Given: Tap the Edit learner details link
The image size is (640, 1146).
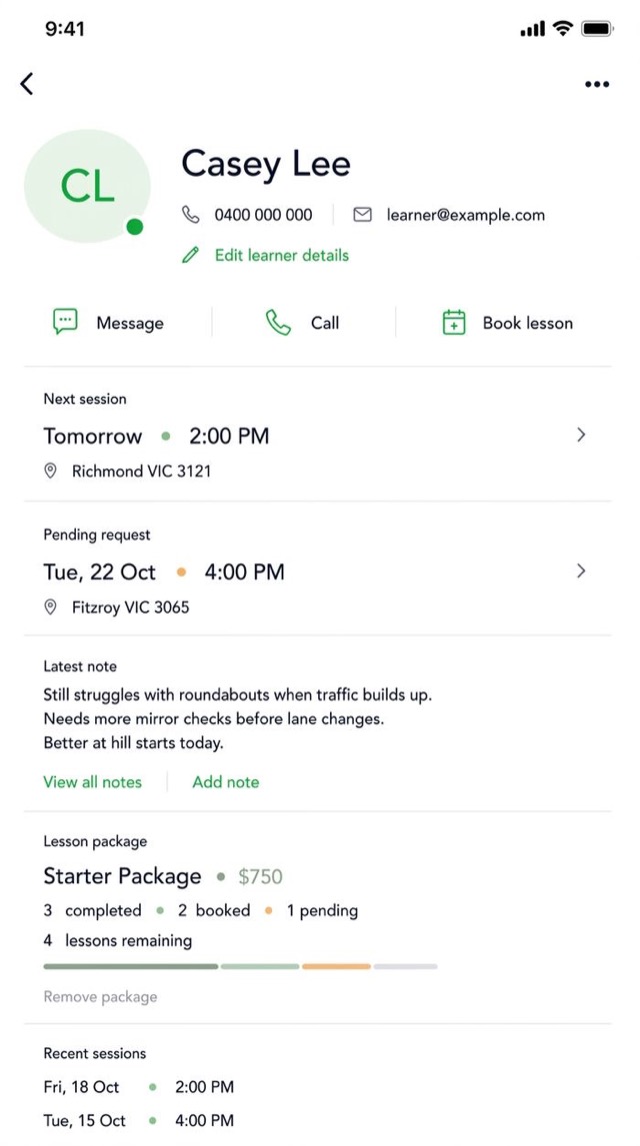Looking at the screenshot, I should (x=281, y=255).
